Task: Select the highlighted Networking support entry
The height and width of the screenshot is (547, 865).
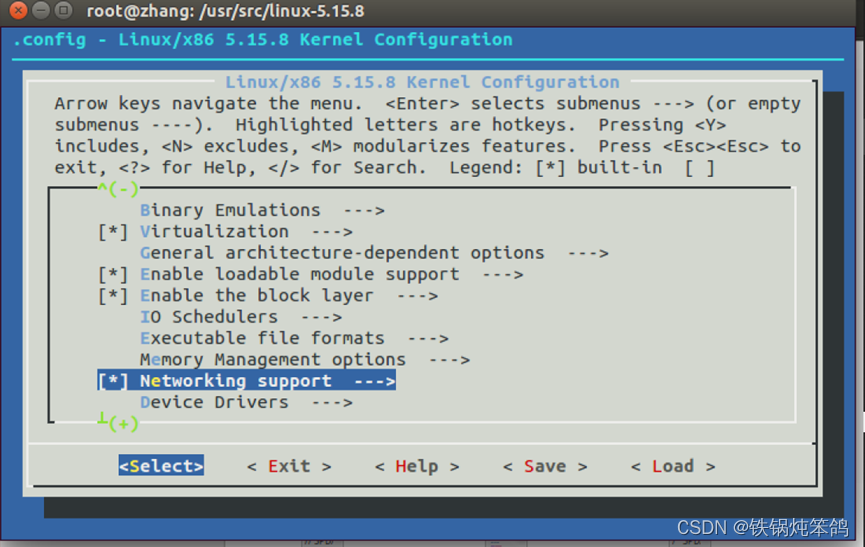Action: [x=247, y=381]
